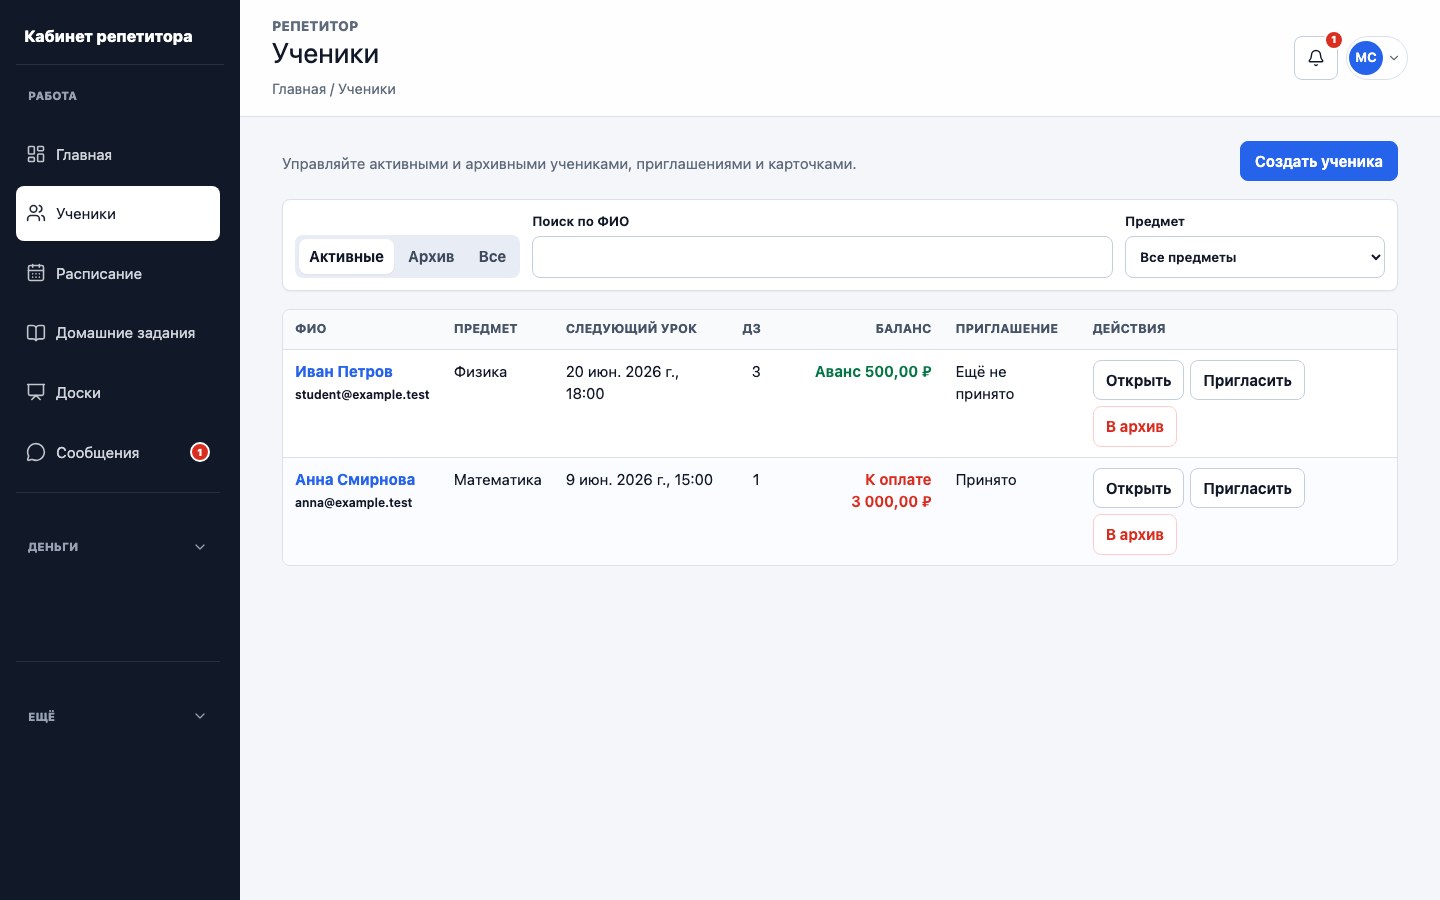Click the БАЛАНС column header

[903, 328]
